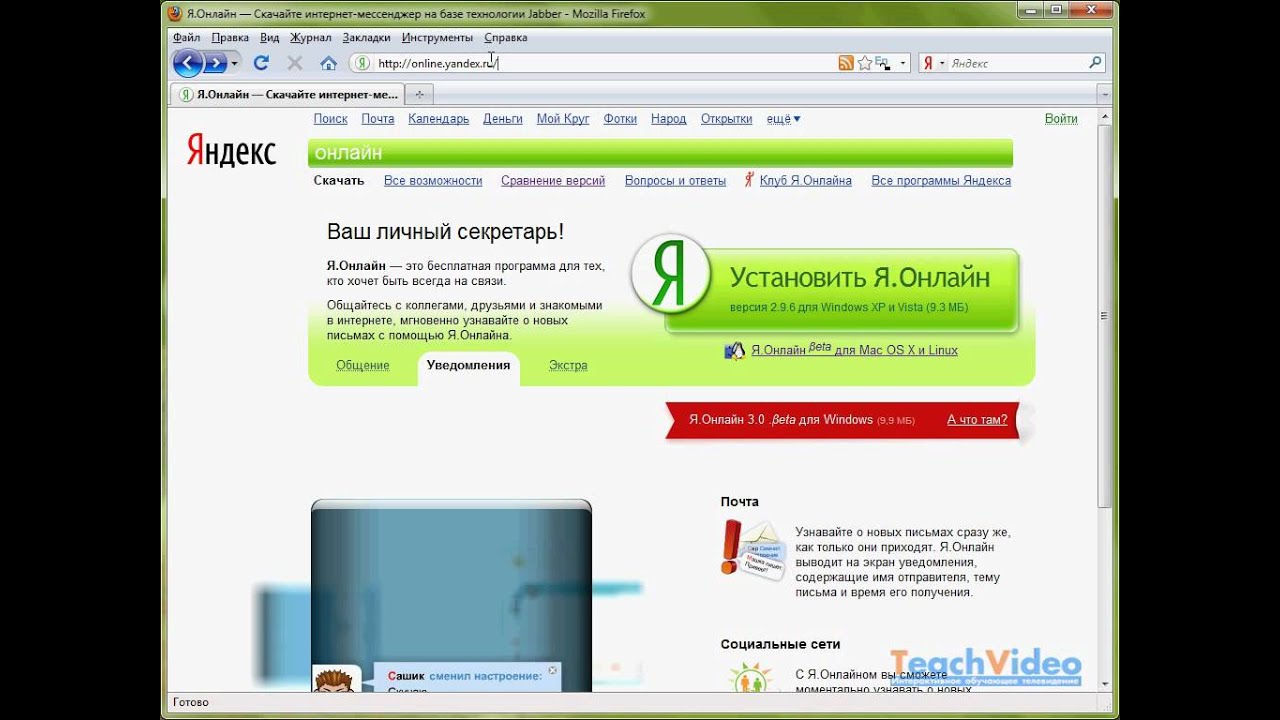Screen dimensions: 1280x720
Task: Open the address bar history dropdown
Action: (x=903, y=63)
